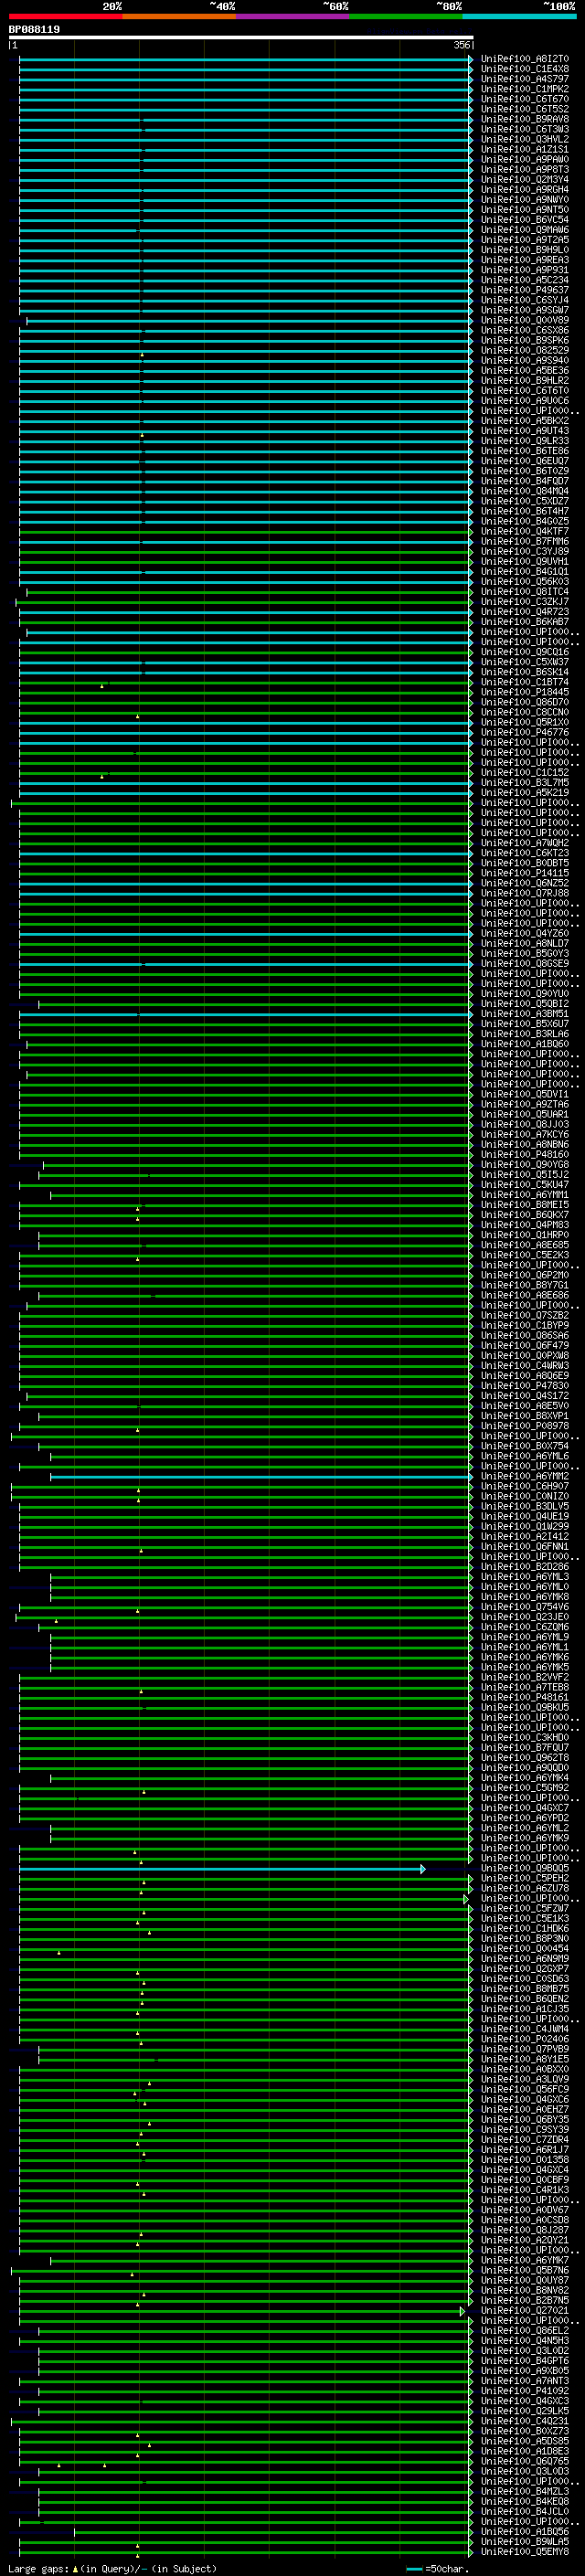
Task: Select hit label UniRef100_A4S797
Action: 525,79
